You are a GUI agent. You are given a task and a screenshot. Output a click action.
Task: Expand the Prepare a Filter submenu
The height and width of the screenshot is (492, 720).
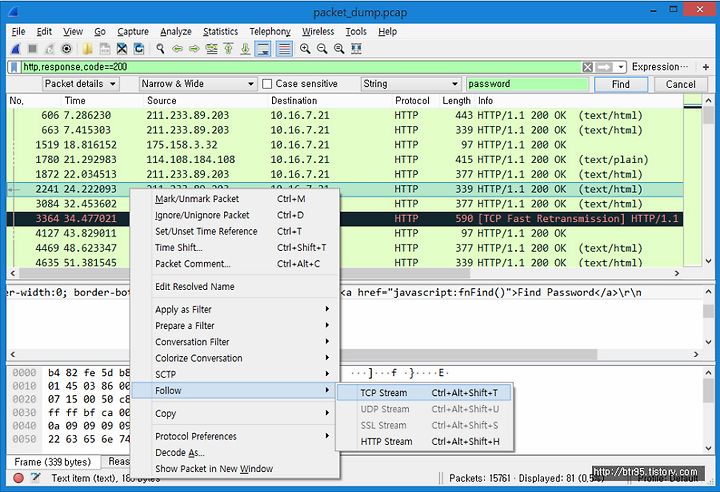point(242,325)
